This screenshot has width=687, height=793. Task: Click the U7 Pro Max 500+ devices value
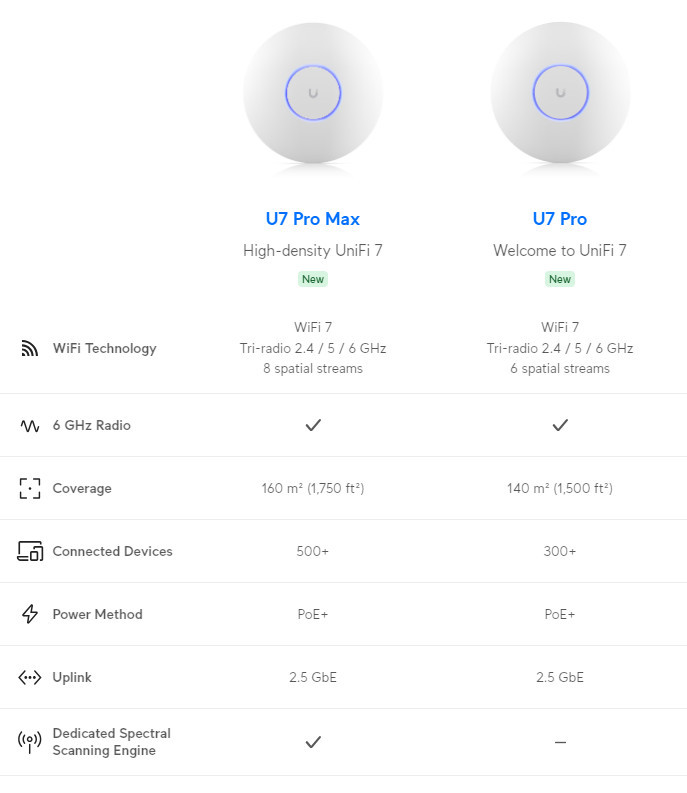click(313, 552)
